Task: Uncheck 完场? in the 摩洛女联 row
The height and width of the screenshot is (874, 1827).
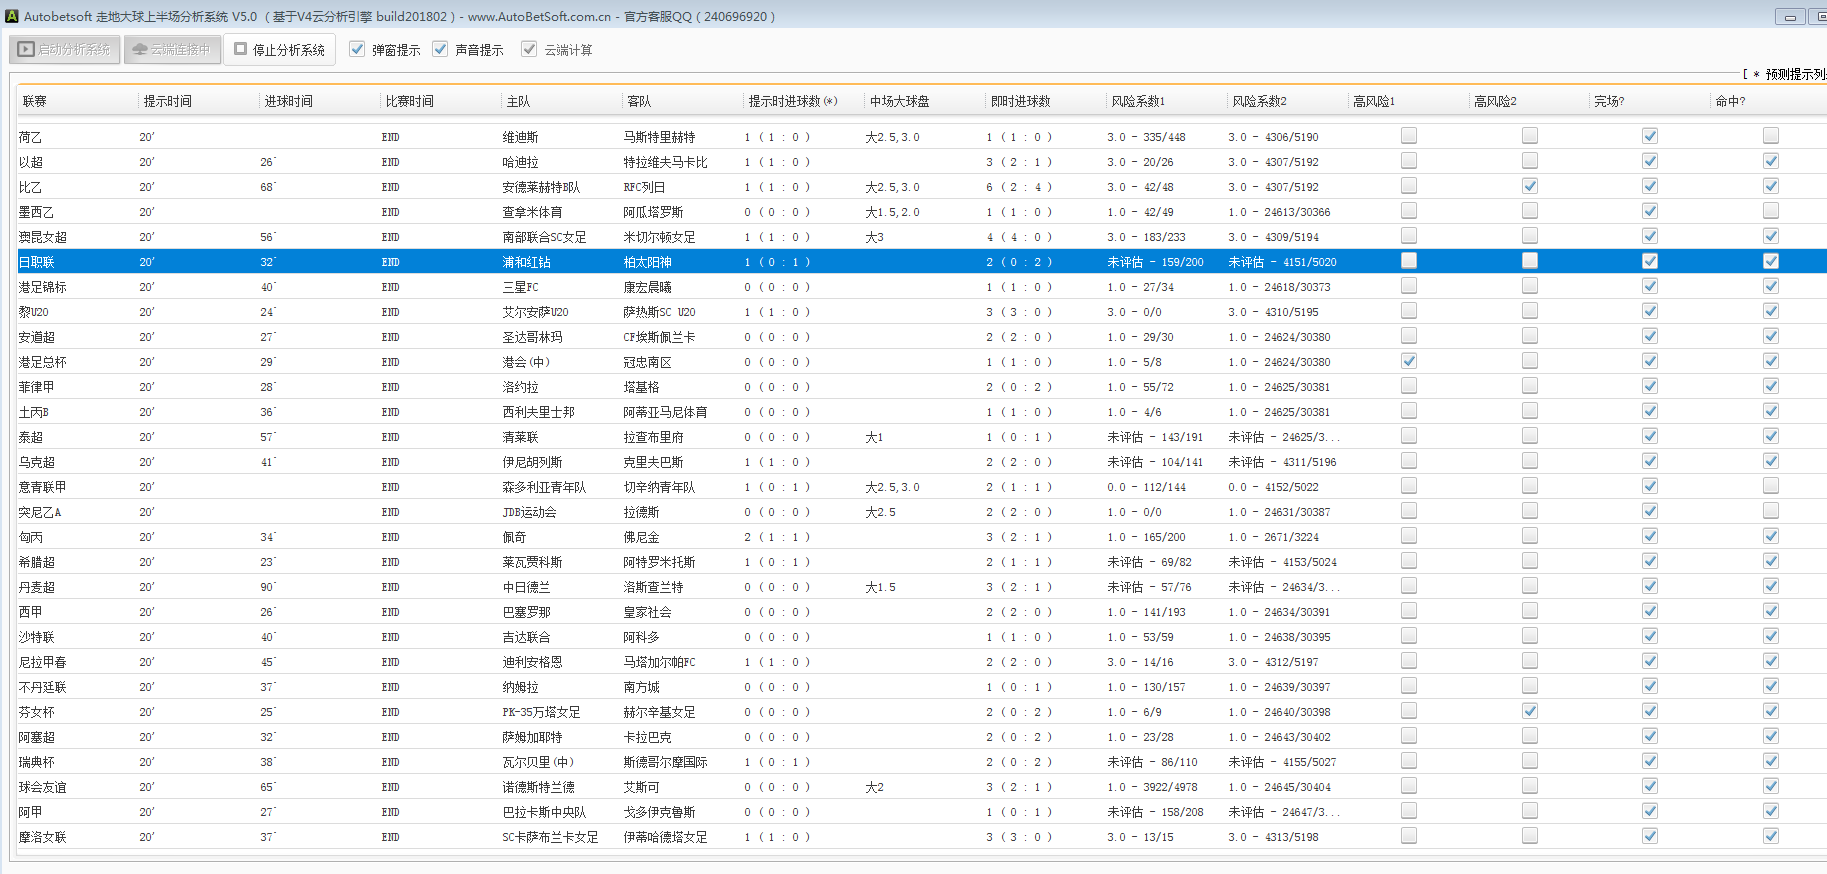Action: pos(1650,836)
